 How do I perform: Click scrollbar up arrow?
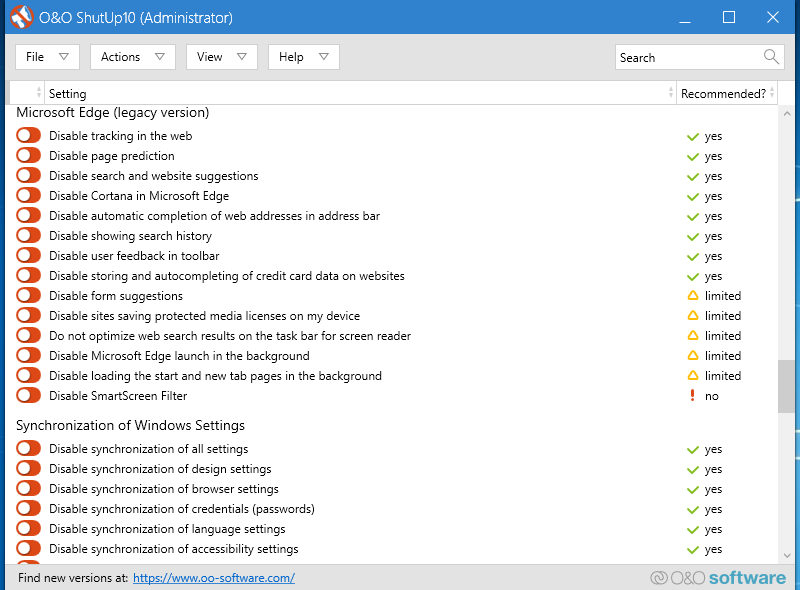click(x=786, y=114)
